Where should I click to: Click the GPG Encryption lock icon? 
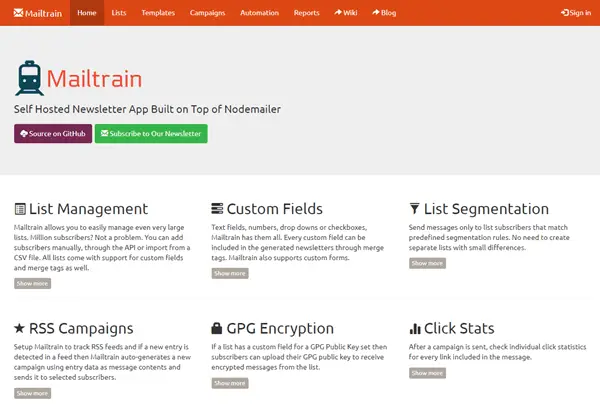point(217,328)
